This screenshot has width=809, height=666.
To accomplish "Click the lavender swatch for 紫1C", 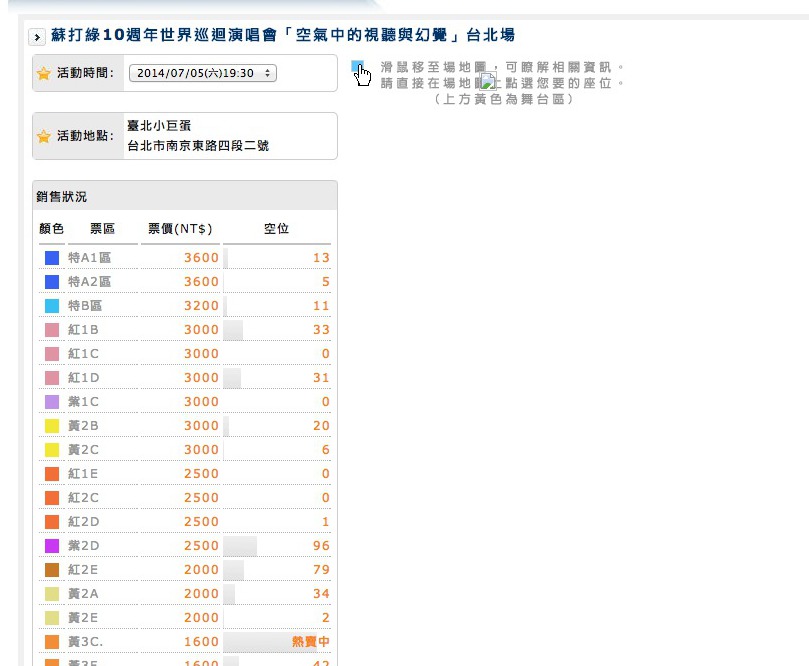I will (x=52, y=402).
